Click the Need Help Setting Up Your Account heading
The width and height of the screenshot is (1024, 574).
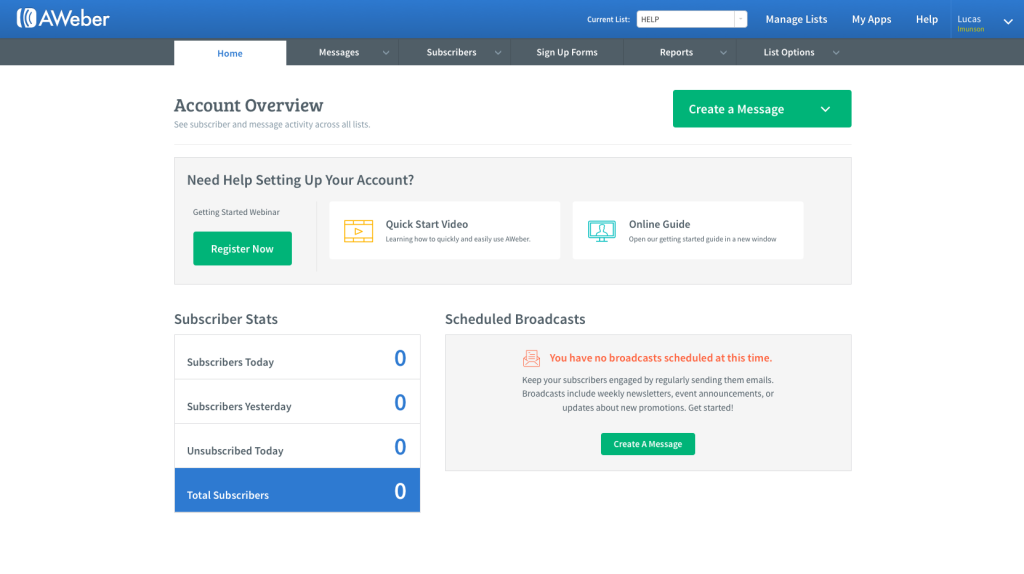point(300,180)
